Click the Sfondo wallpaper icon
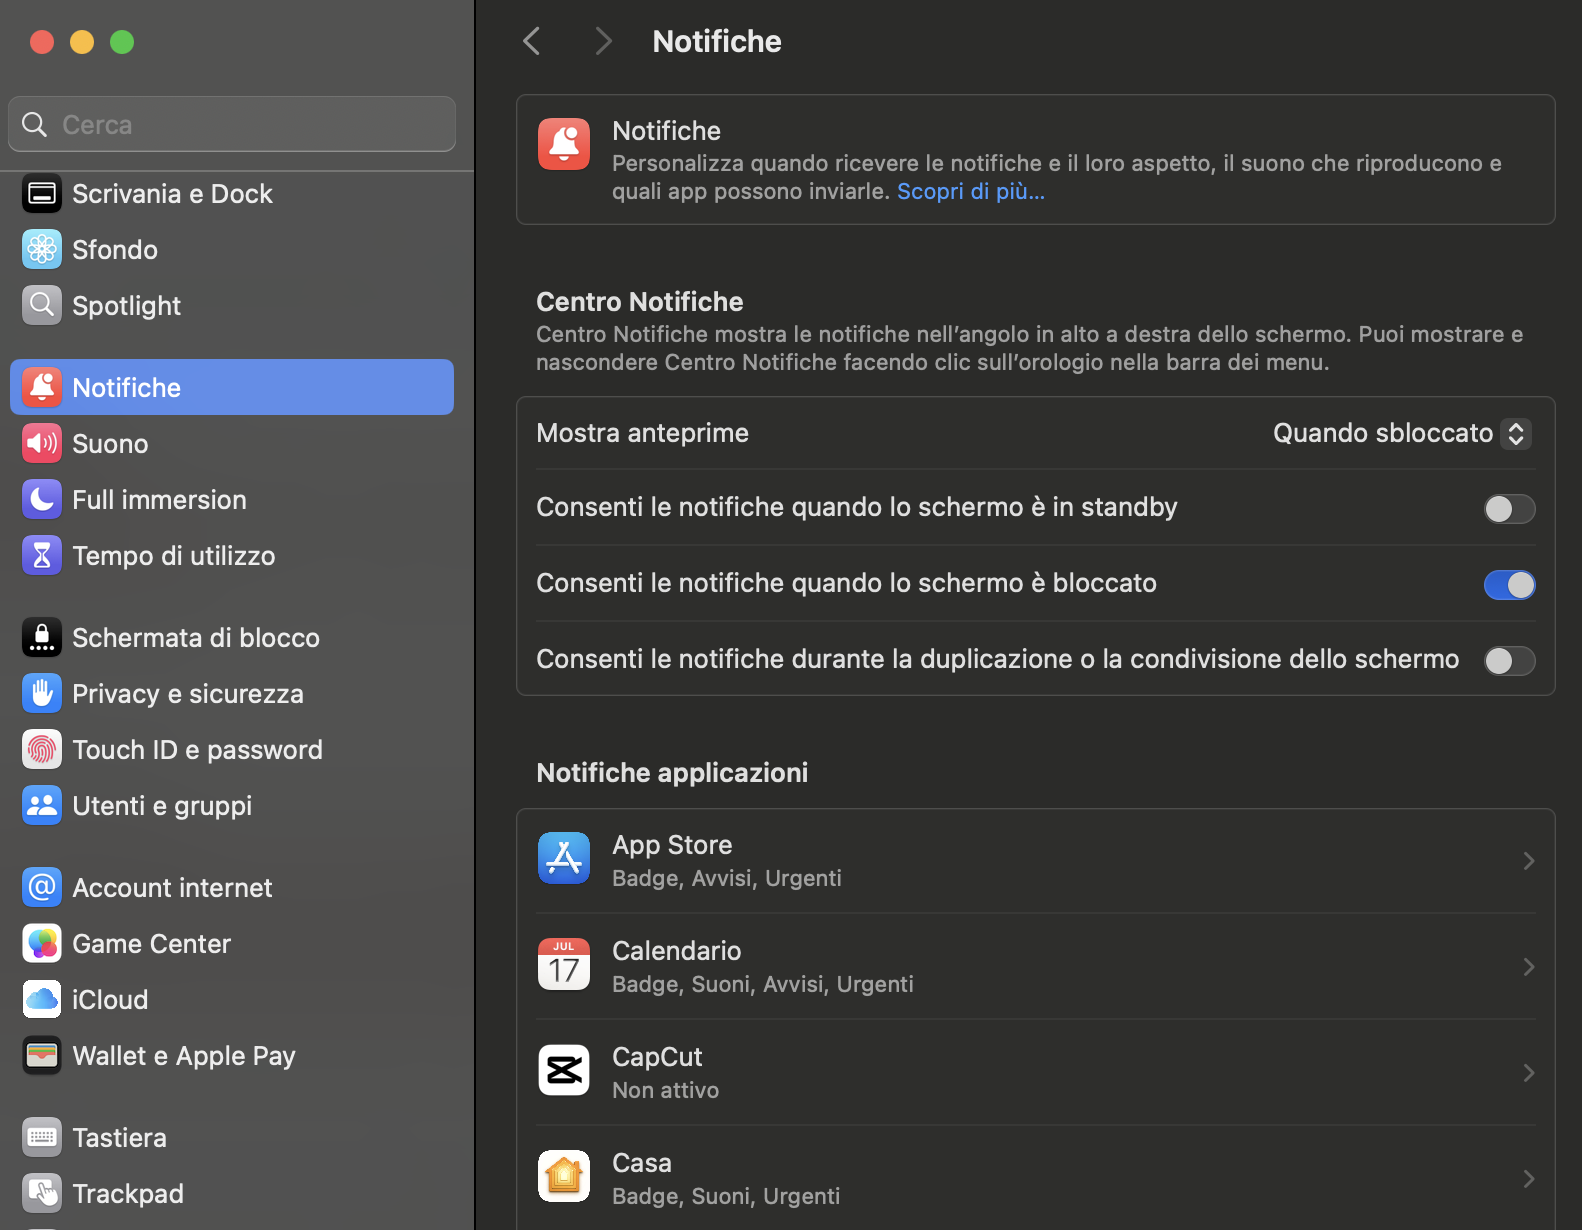This screenshot has height=1230, width=1582. point(42,250)
